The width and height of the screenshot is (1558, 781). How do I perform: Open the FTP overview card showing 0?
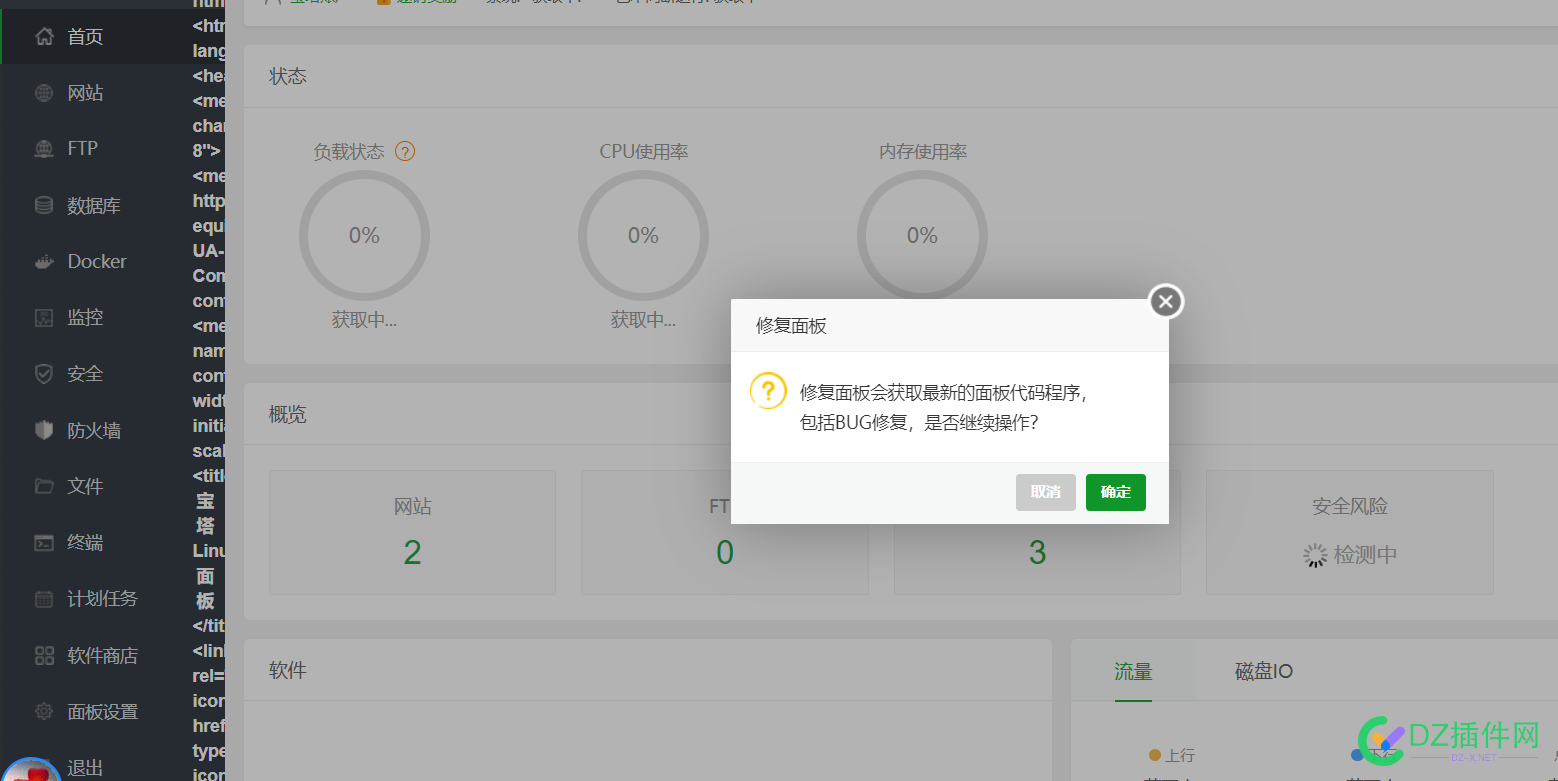coord(725,532)
